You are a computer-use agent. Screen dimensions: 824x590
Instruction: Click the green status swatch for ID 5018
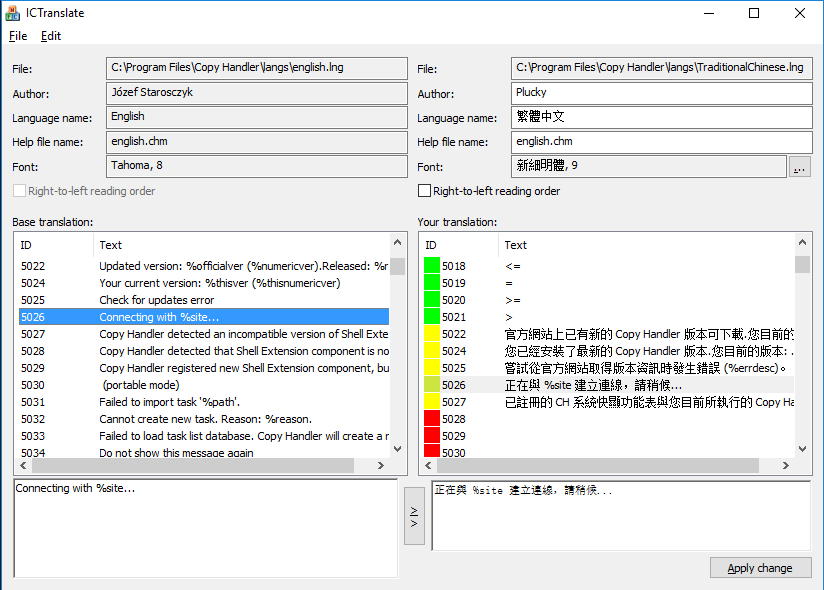click(x=432, y=265)
